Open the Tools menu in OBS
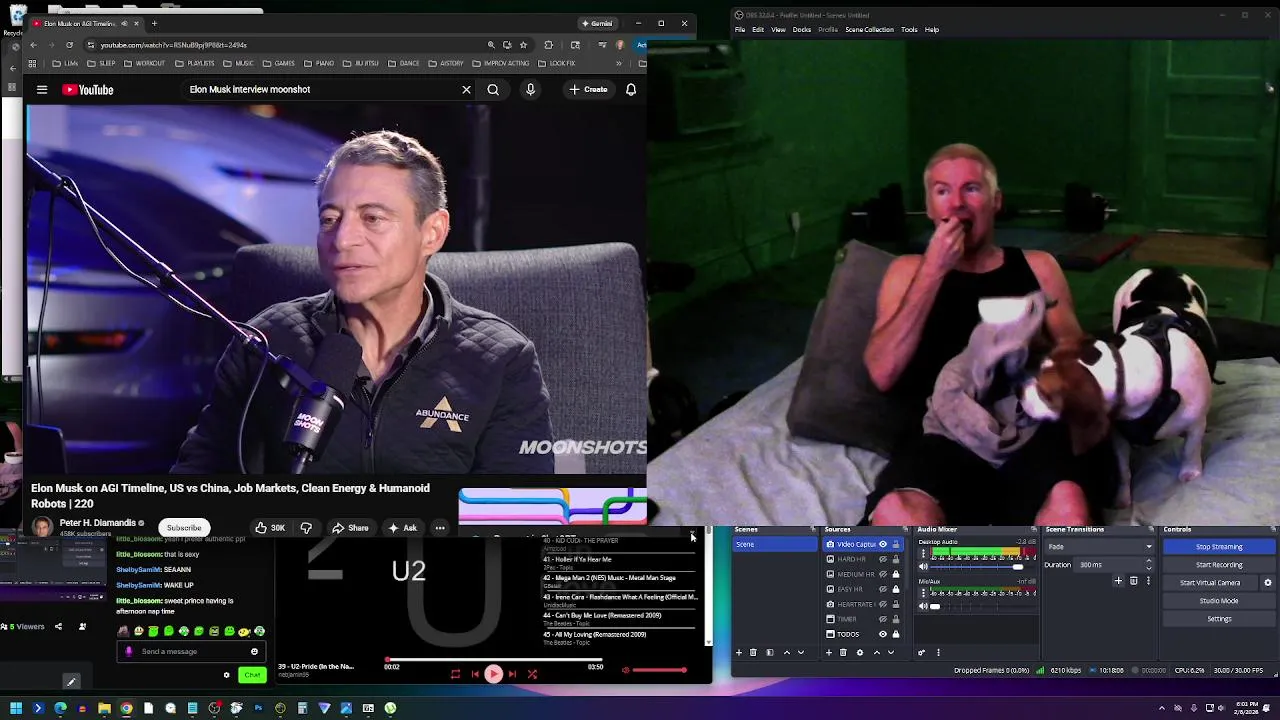 (909, 29)
